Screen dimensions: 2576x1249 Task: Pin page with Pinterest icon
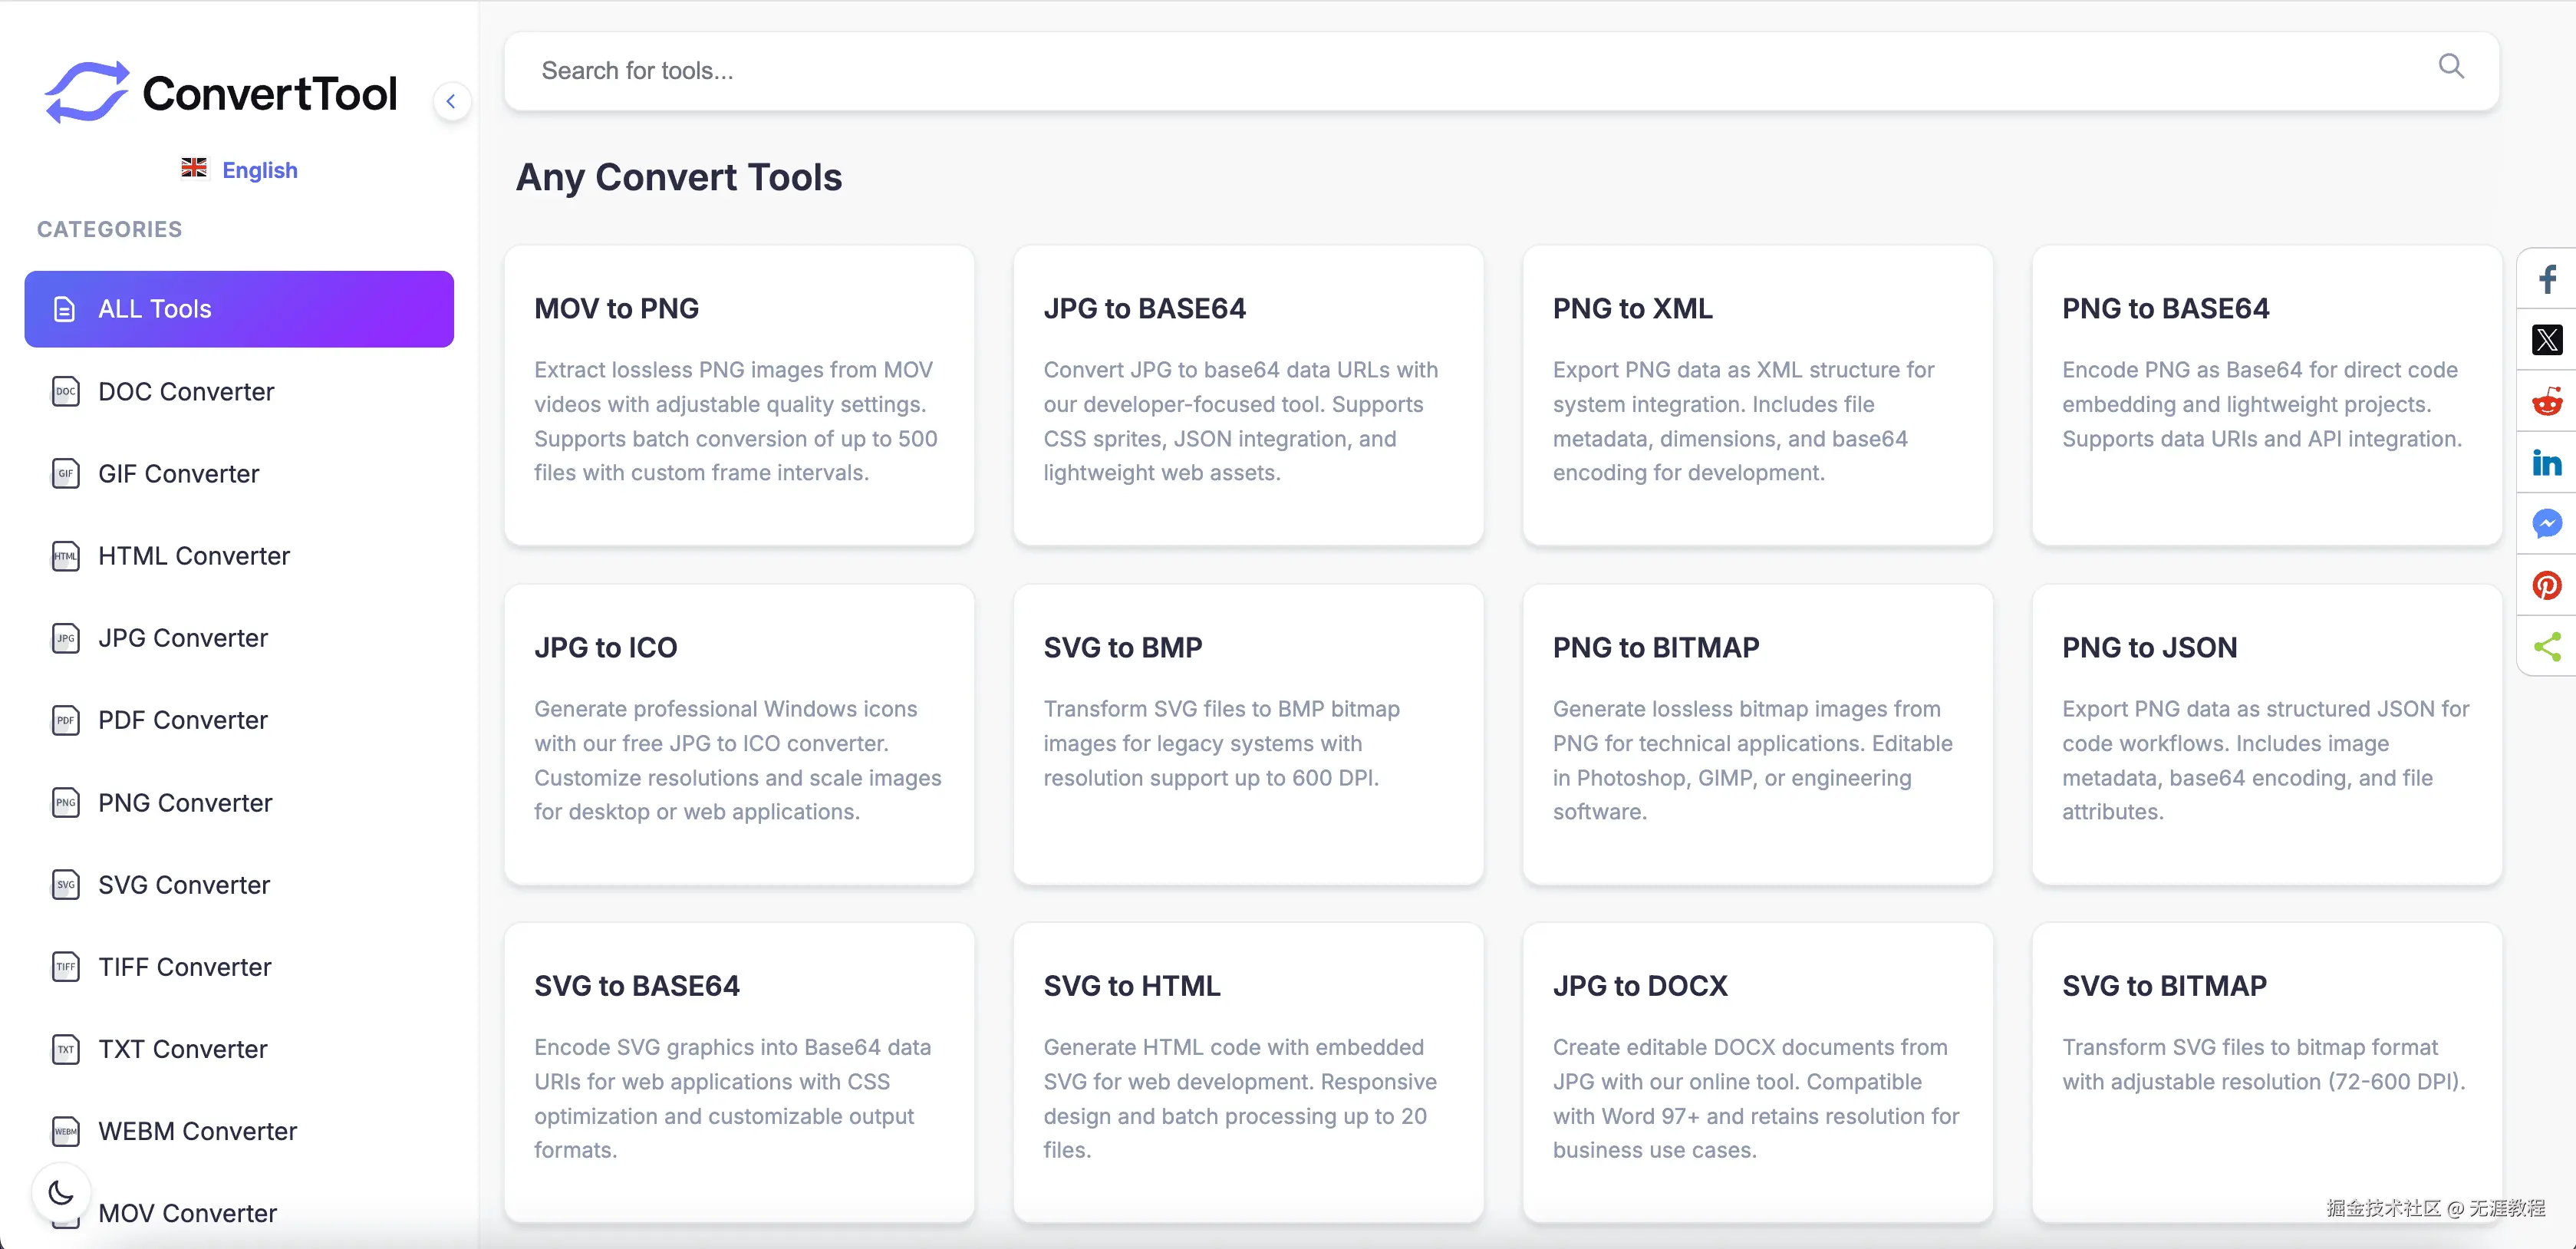(2546, 586)
